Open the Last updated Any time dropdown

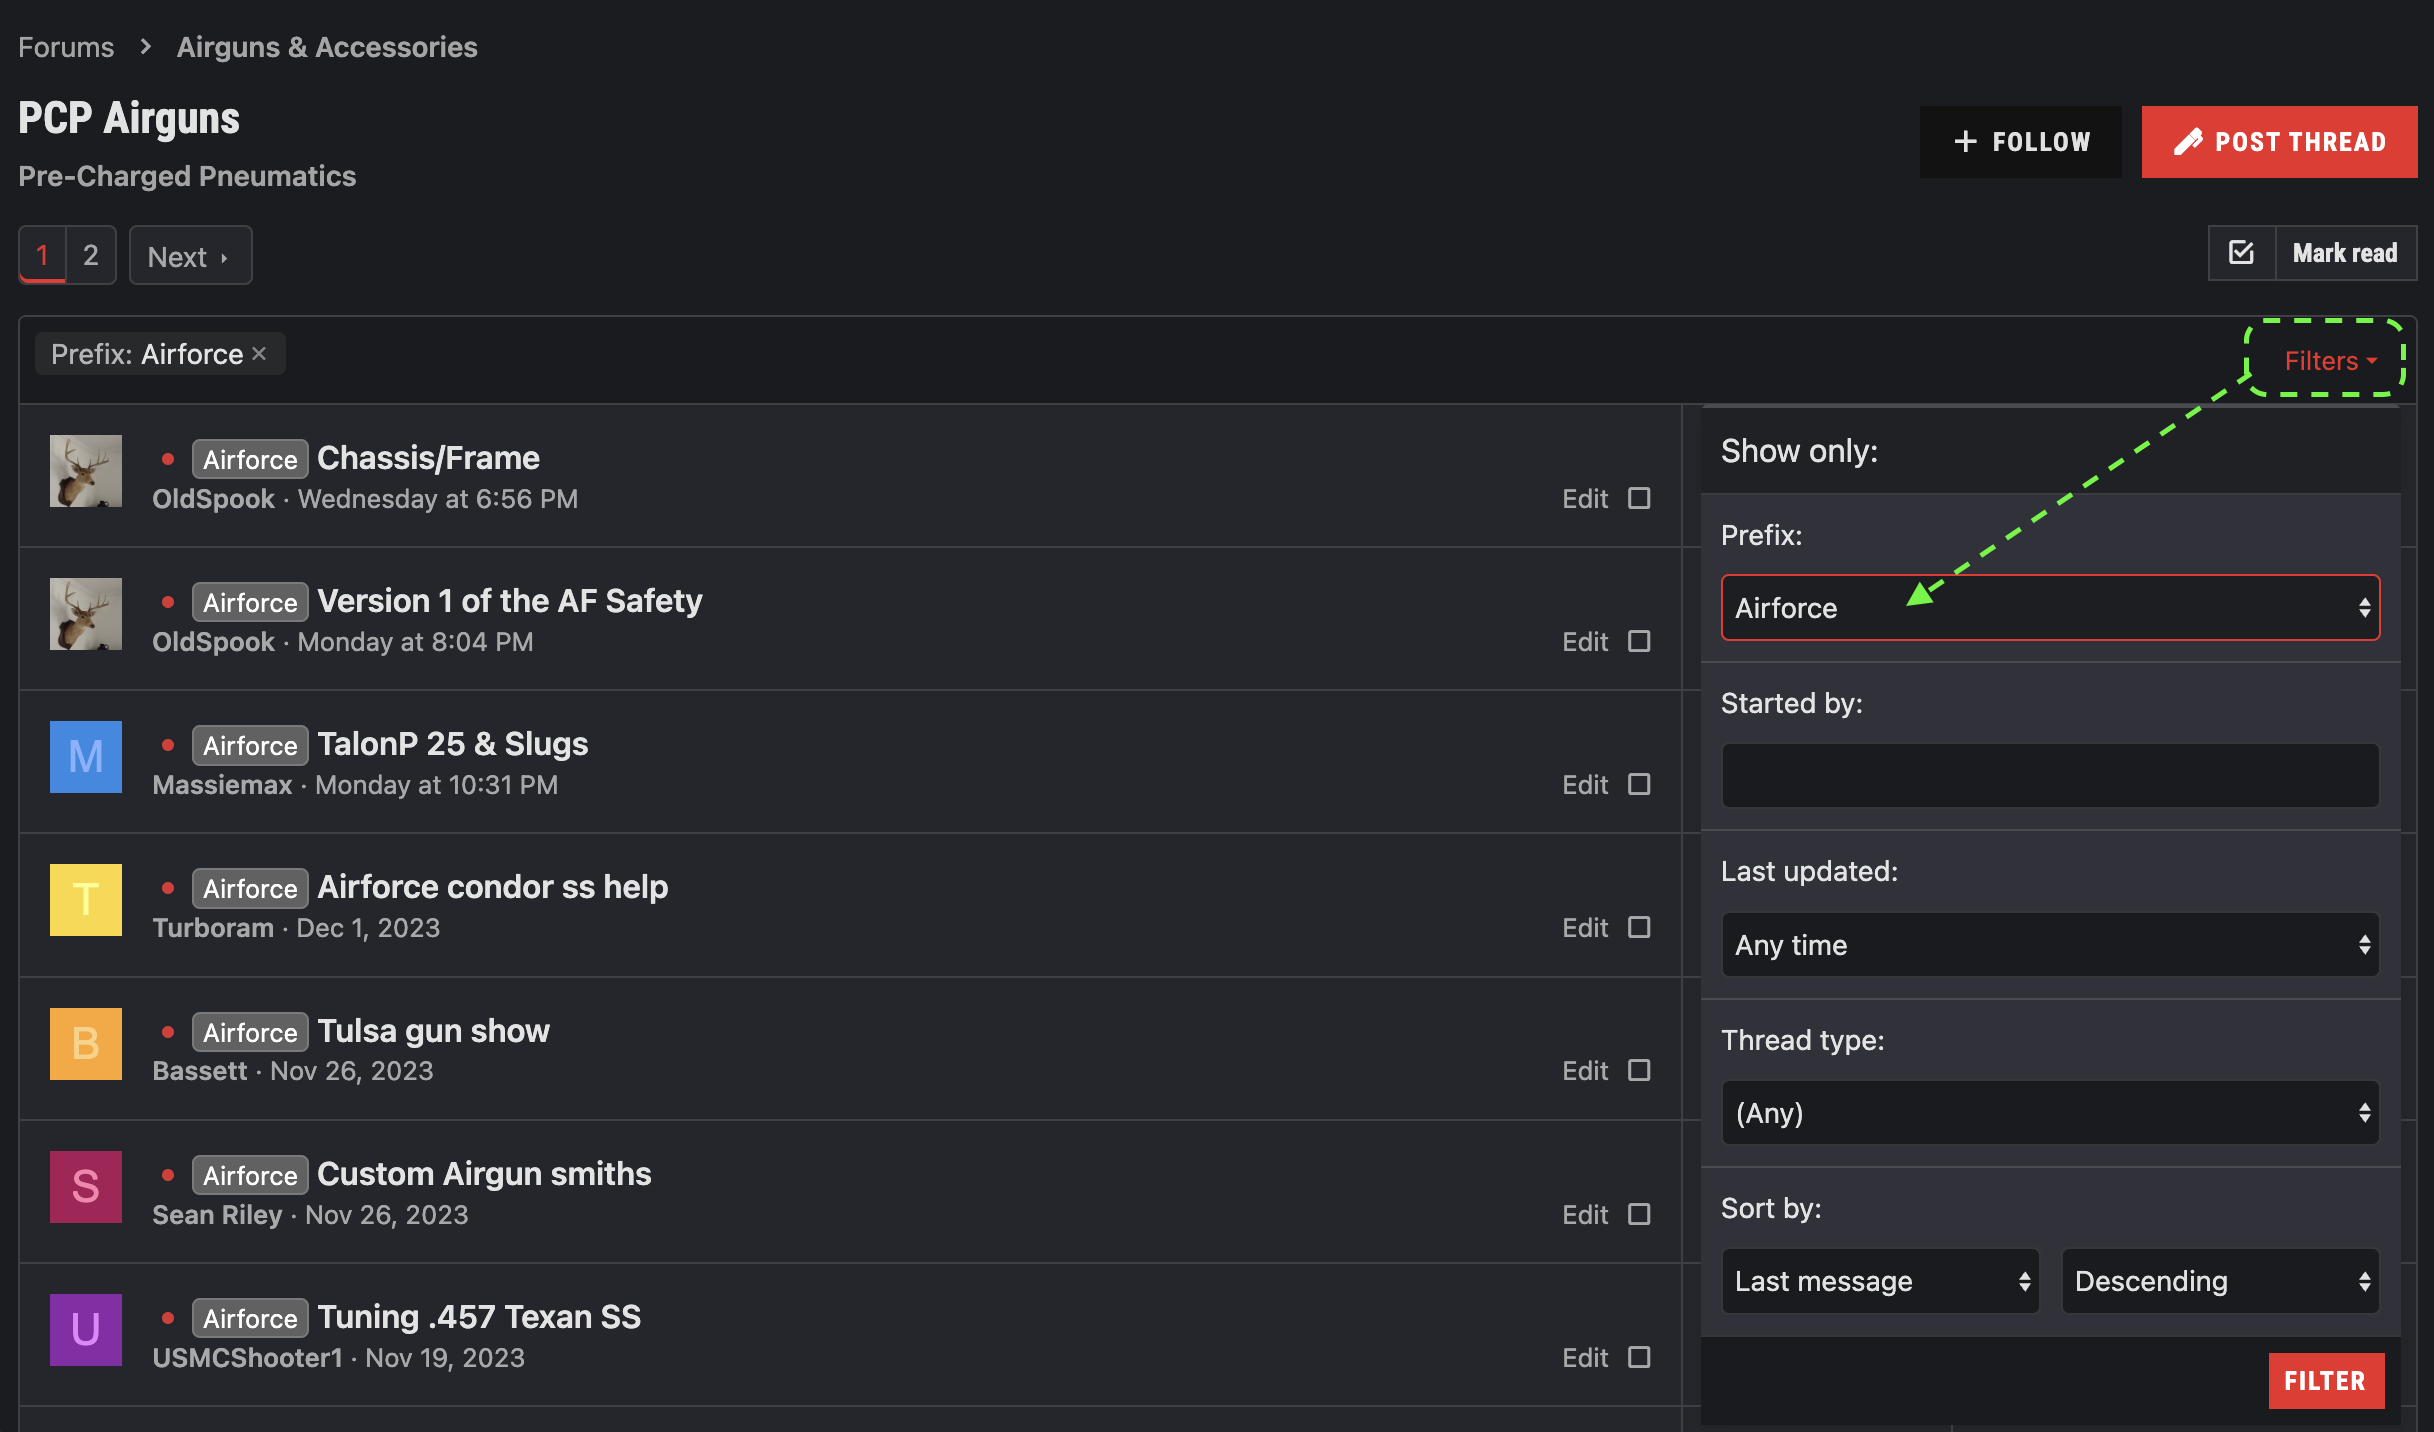point(2050,945)
